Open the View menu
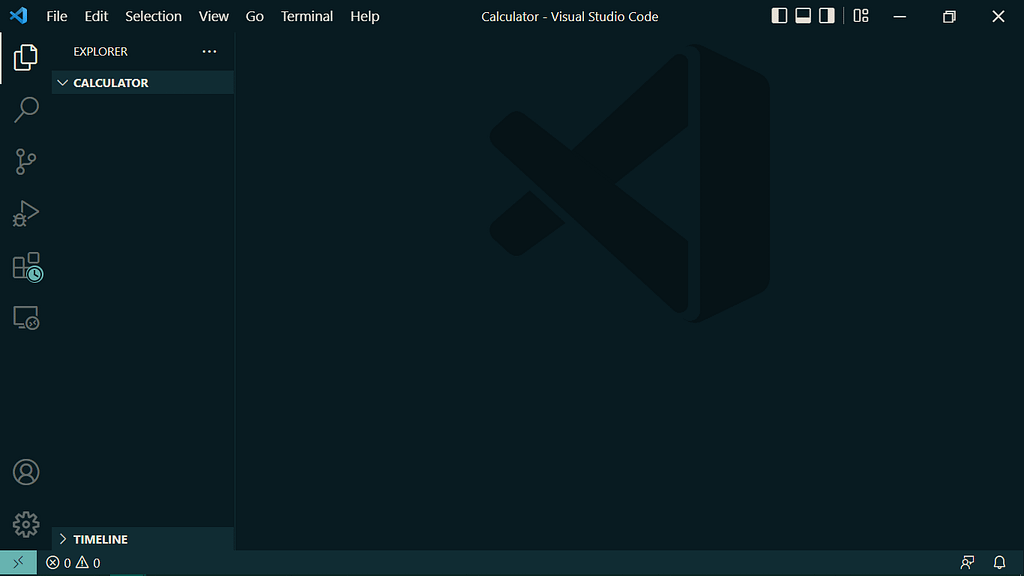 [214, 16]
